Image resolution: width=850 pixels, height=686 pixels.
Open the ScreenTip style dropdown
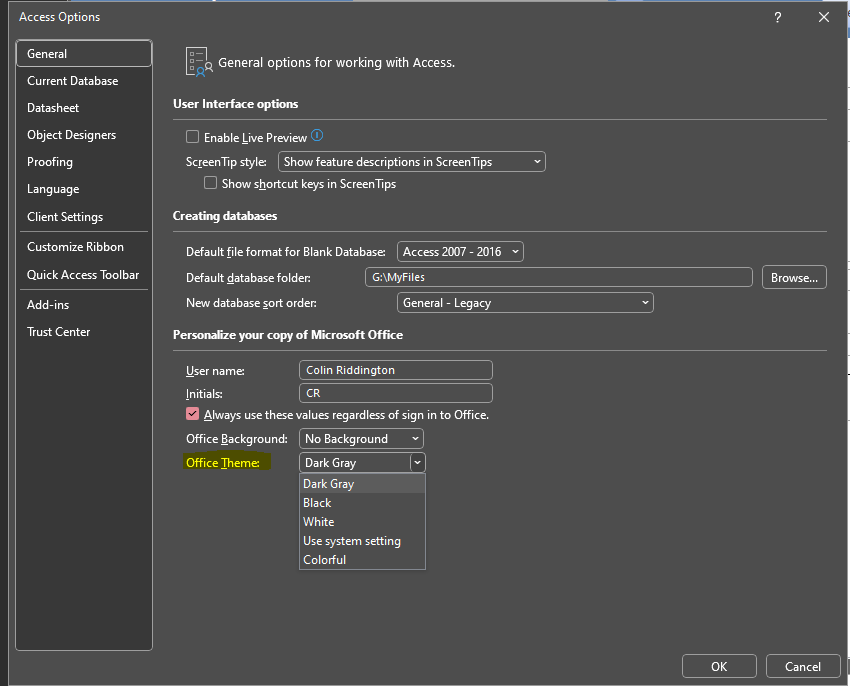[411, 162]
